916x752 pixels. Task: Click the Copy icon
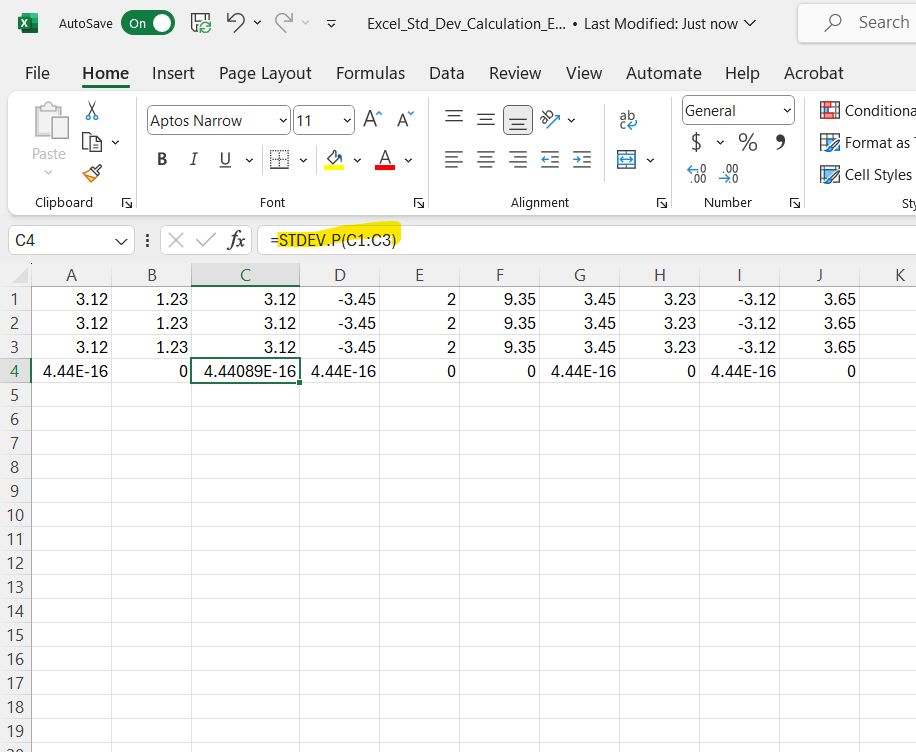coord(92,142)
